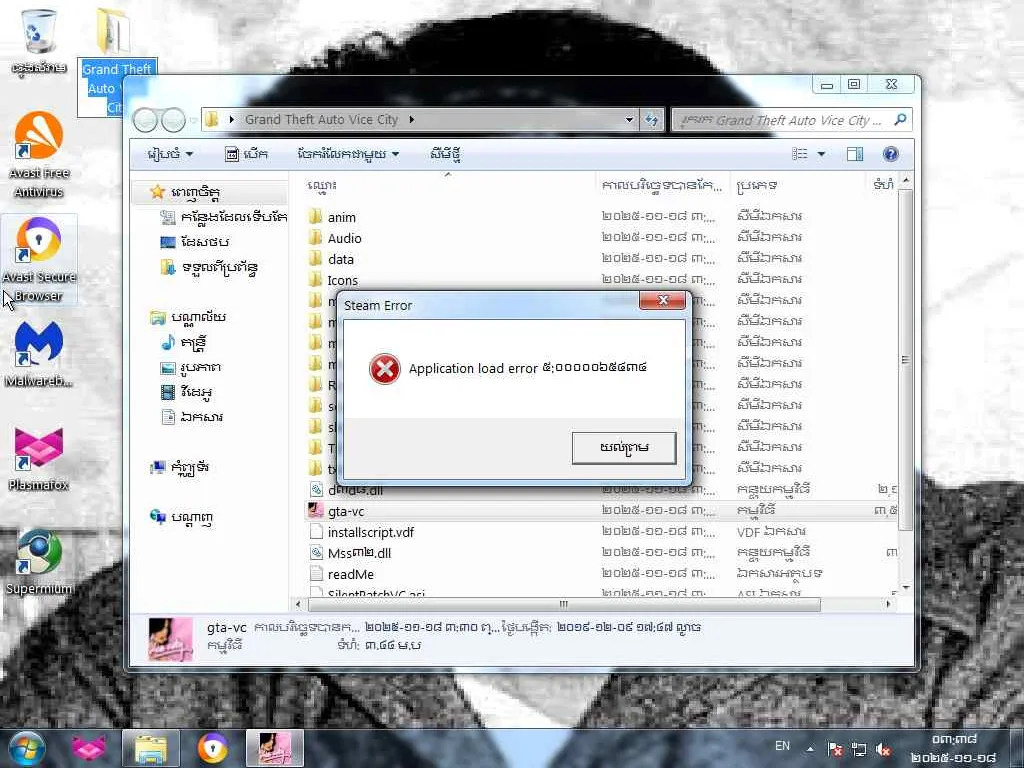Select the Icons folder

tap(333, 280)
